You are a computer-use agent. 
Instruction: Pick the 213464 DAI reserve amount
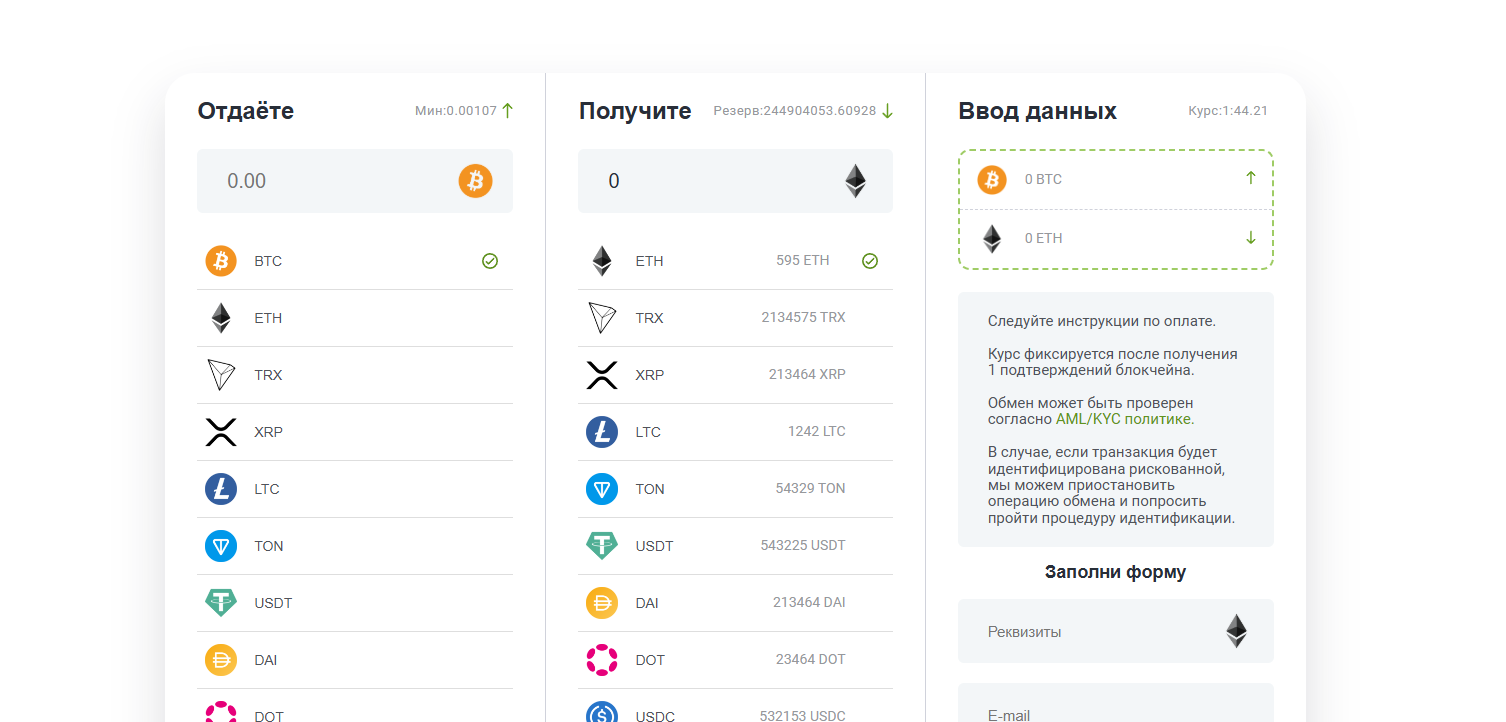(x=809, y=602)
